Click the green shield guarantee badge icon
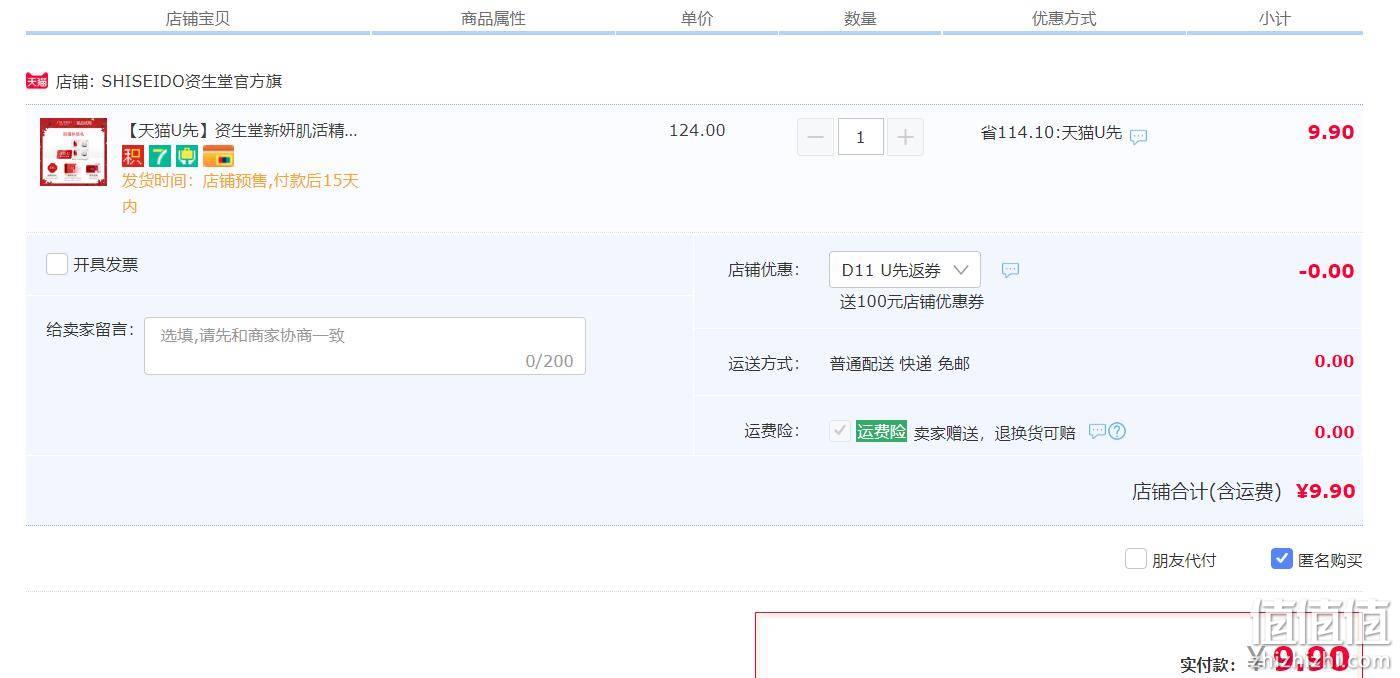 click(x=187, y=156)
